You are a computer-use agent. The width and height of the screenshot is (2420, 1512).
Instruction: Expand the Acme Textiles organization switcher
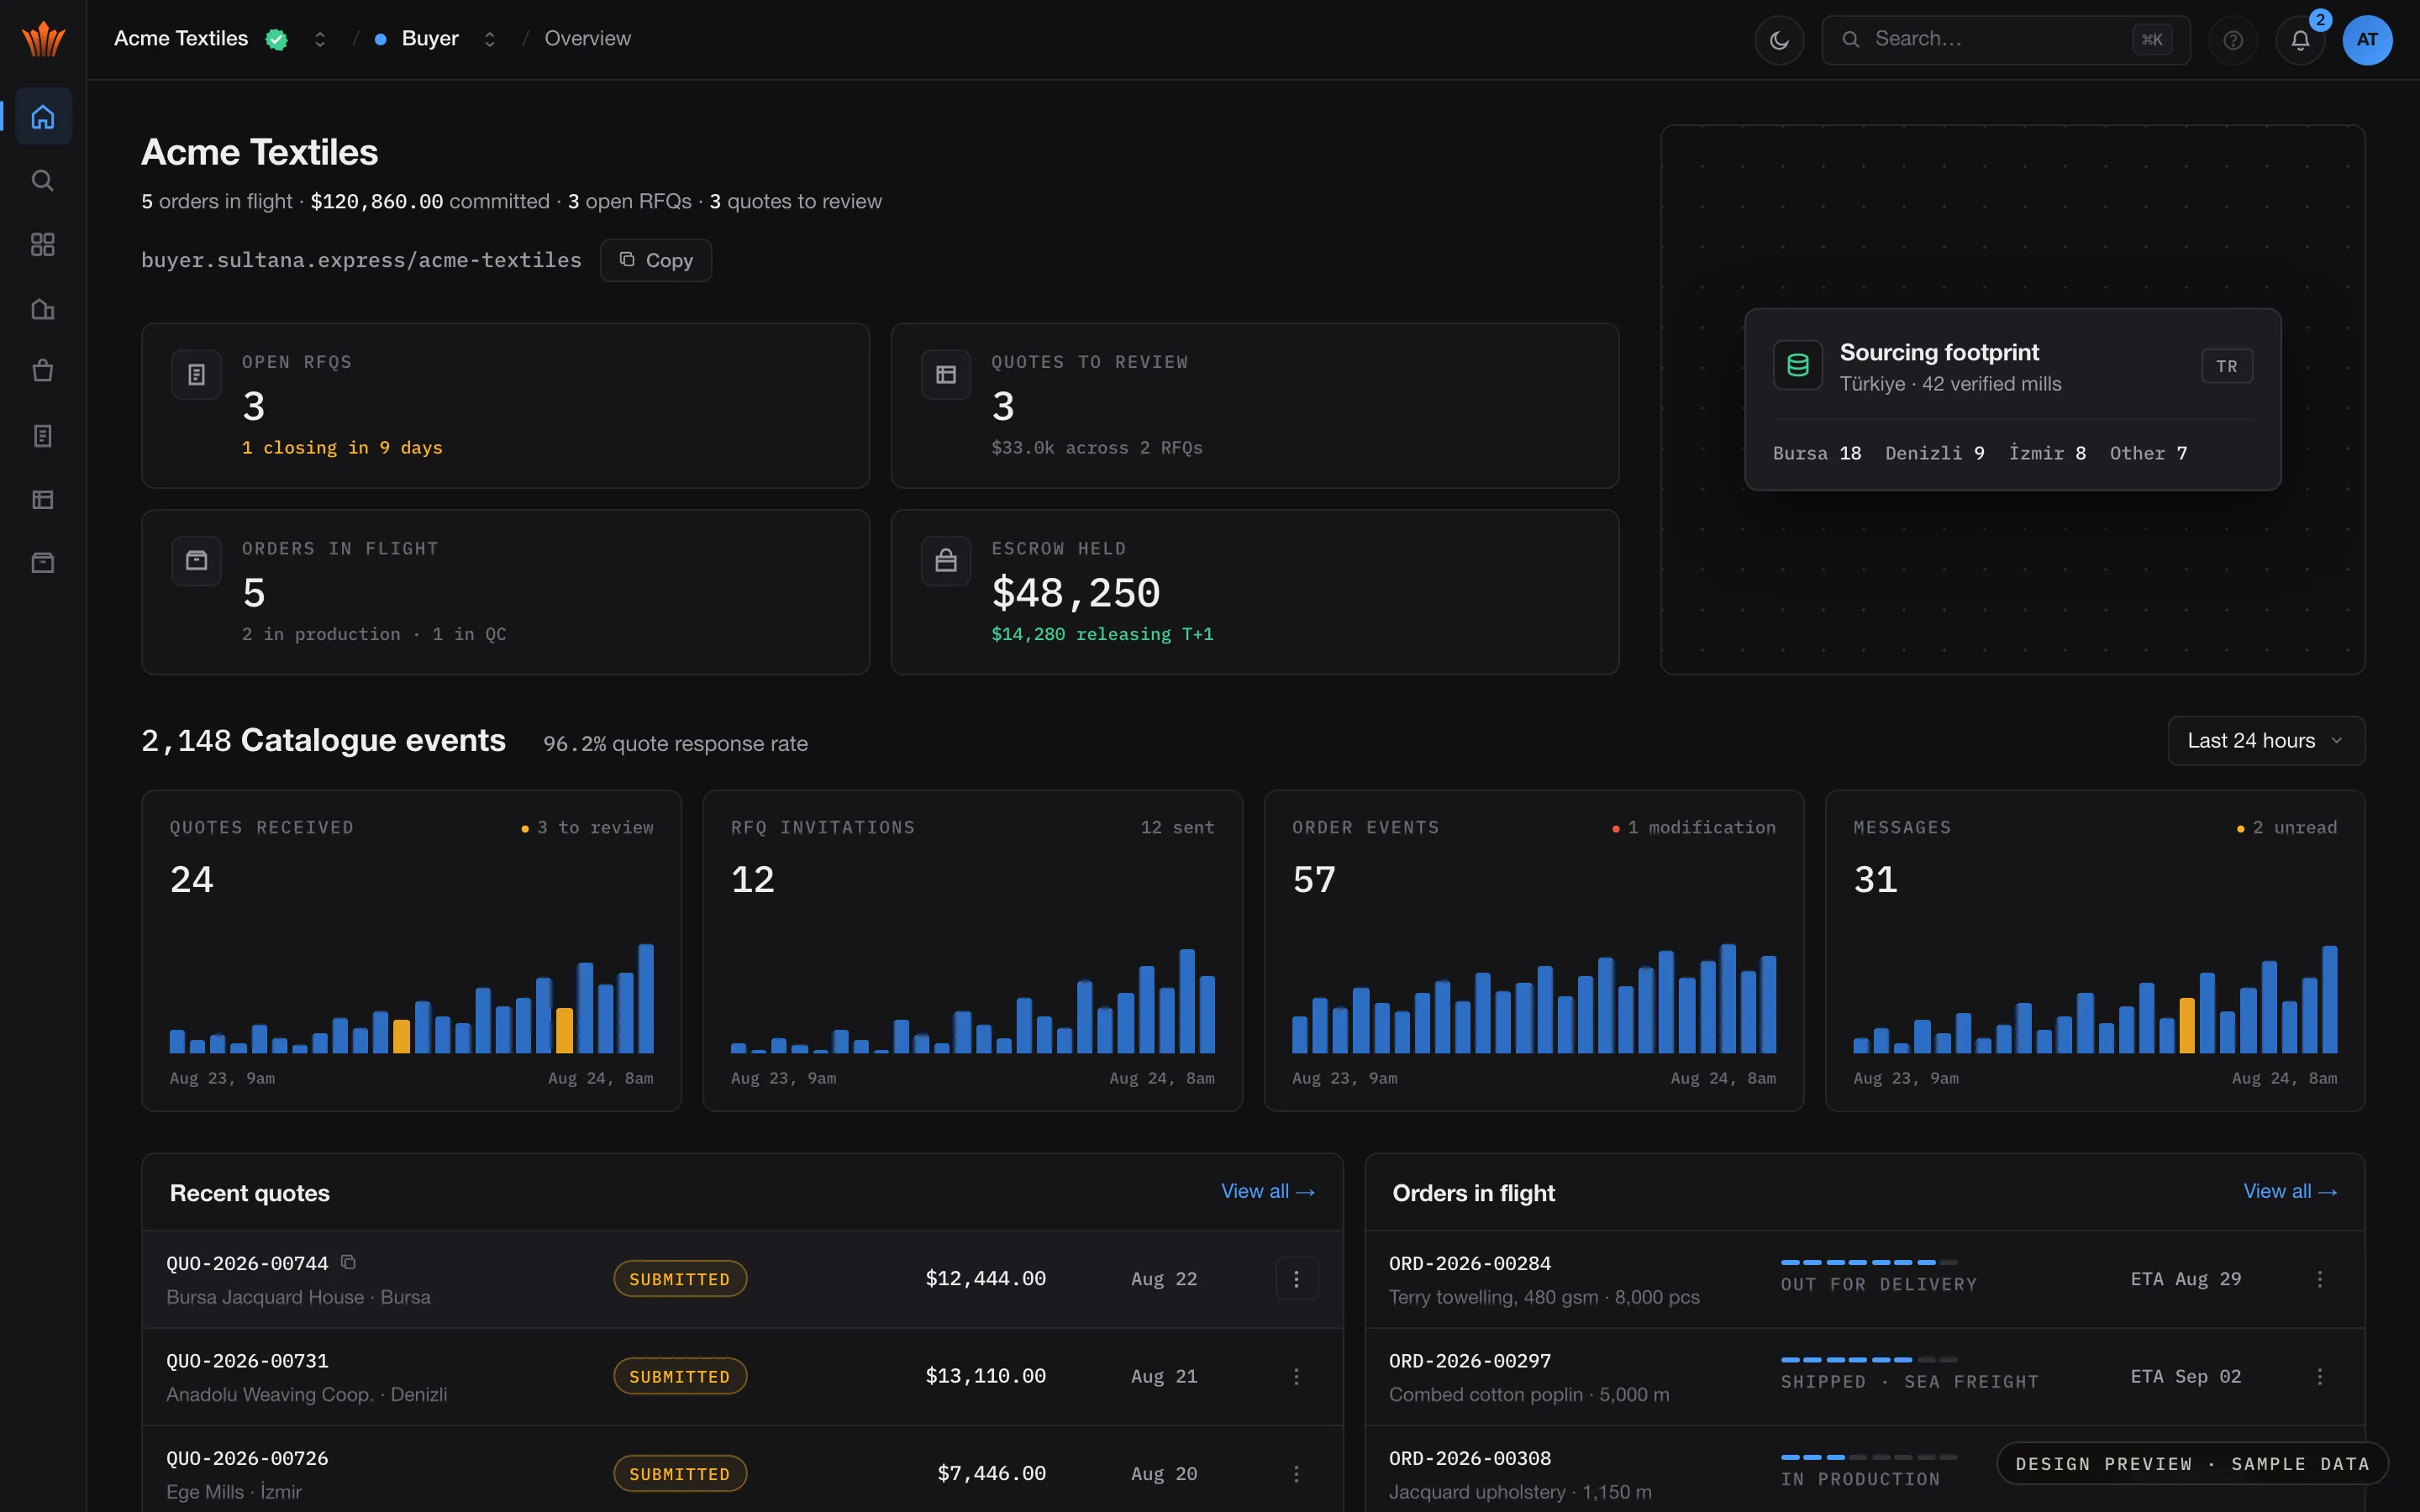click(320, 39)
